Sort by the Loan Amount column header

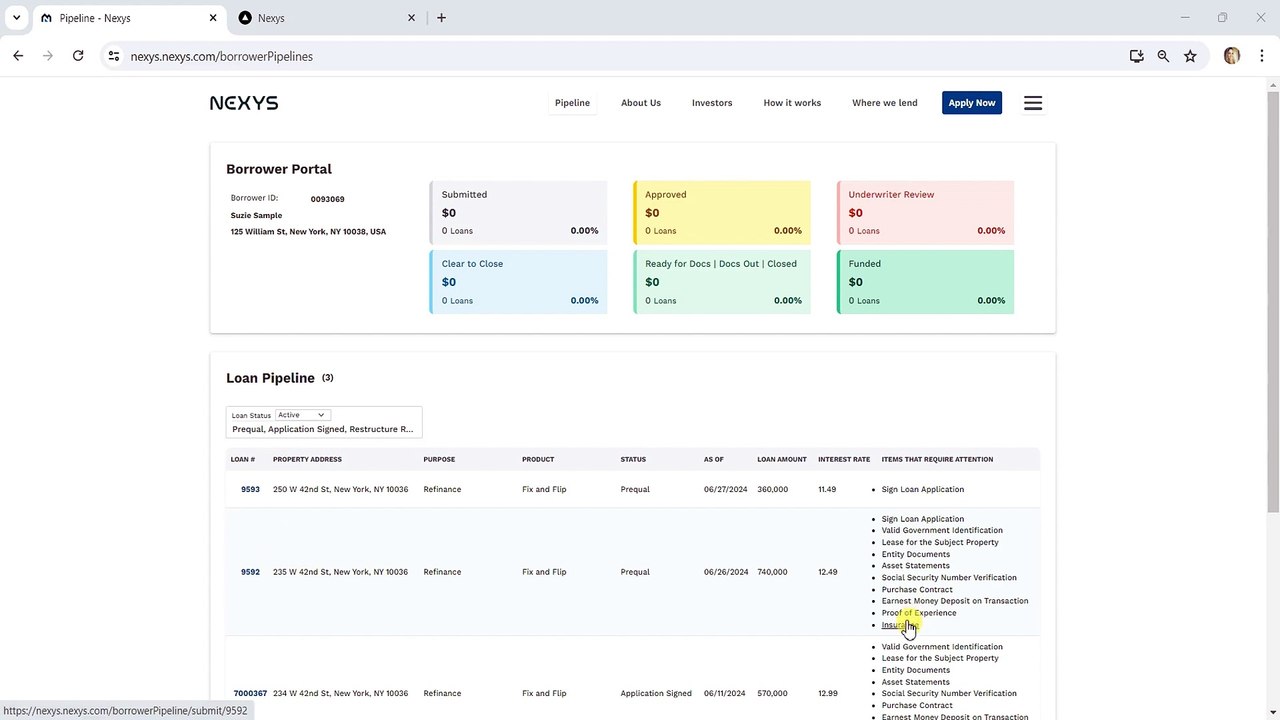(782, 460)
